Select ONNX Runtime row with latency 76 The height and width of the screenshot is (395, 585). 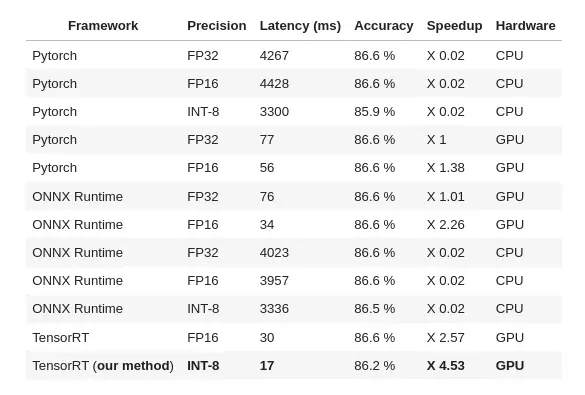pyautogui.click(x=294, y=197)
